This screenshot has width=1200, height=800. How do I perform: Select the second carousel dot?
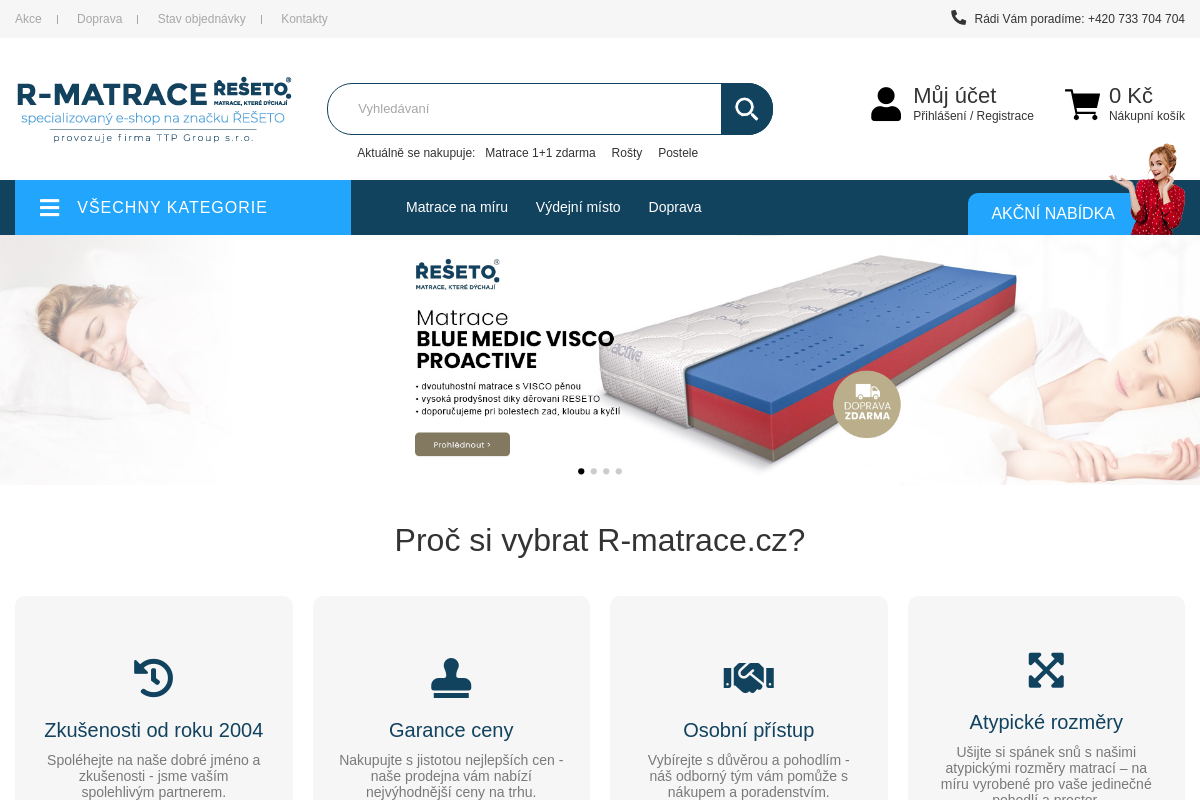coord(594,471)
